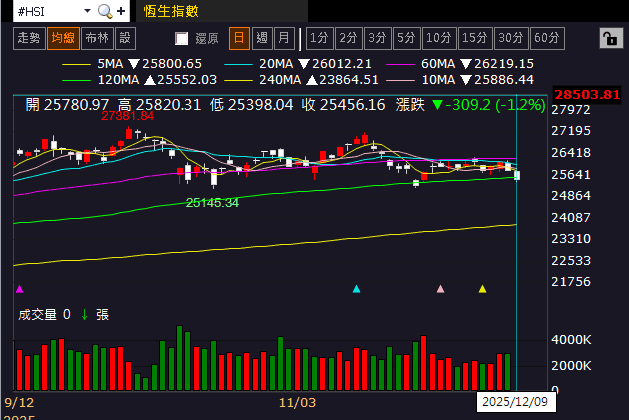Select the 月 monthly period
The image size is (629, 420).
point(284,39)
